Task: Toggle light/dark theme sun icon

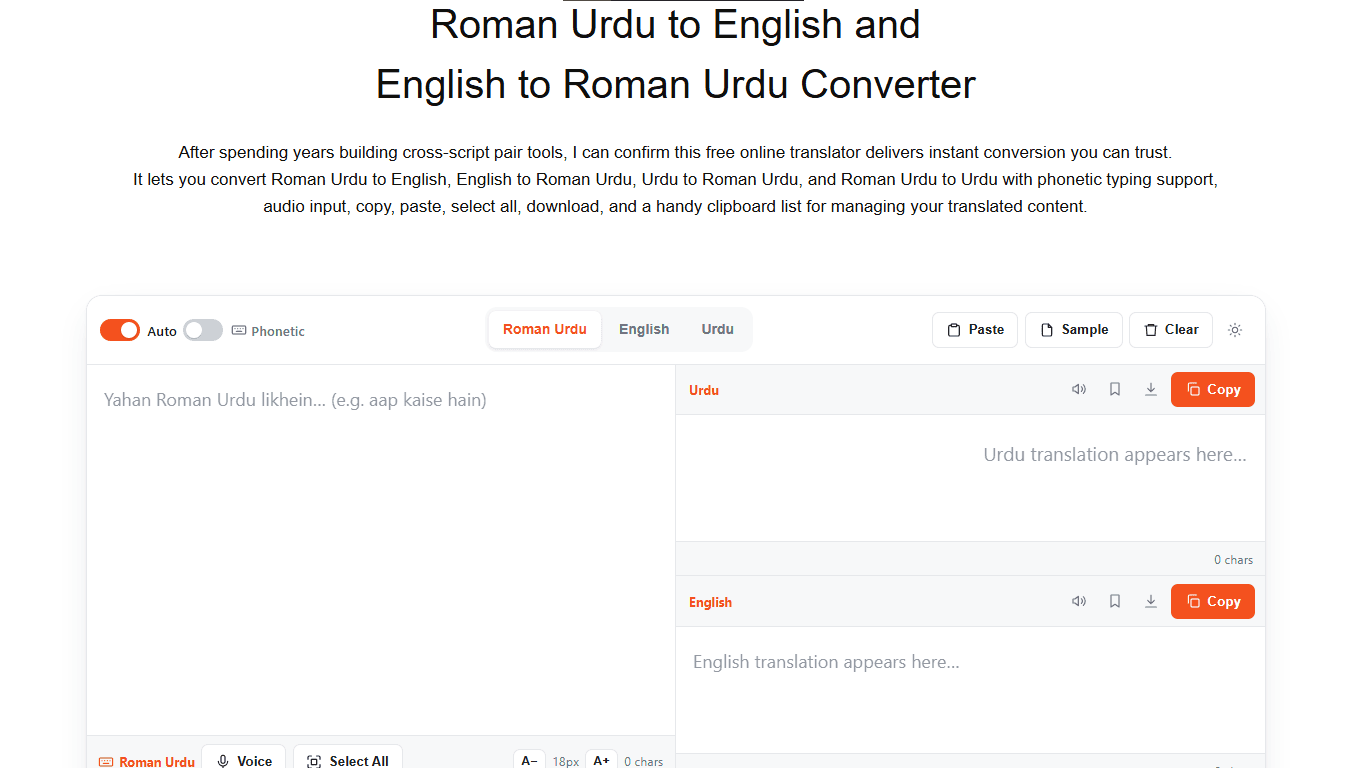Action: pos(1235,330)
